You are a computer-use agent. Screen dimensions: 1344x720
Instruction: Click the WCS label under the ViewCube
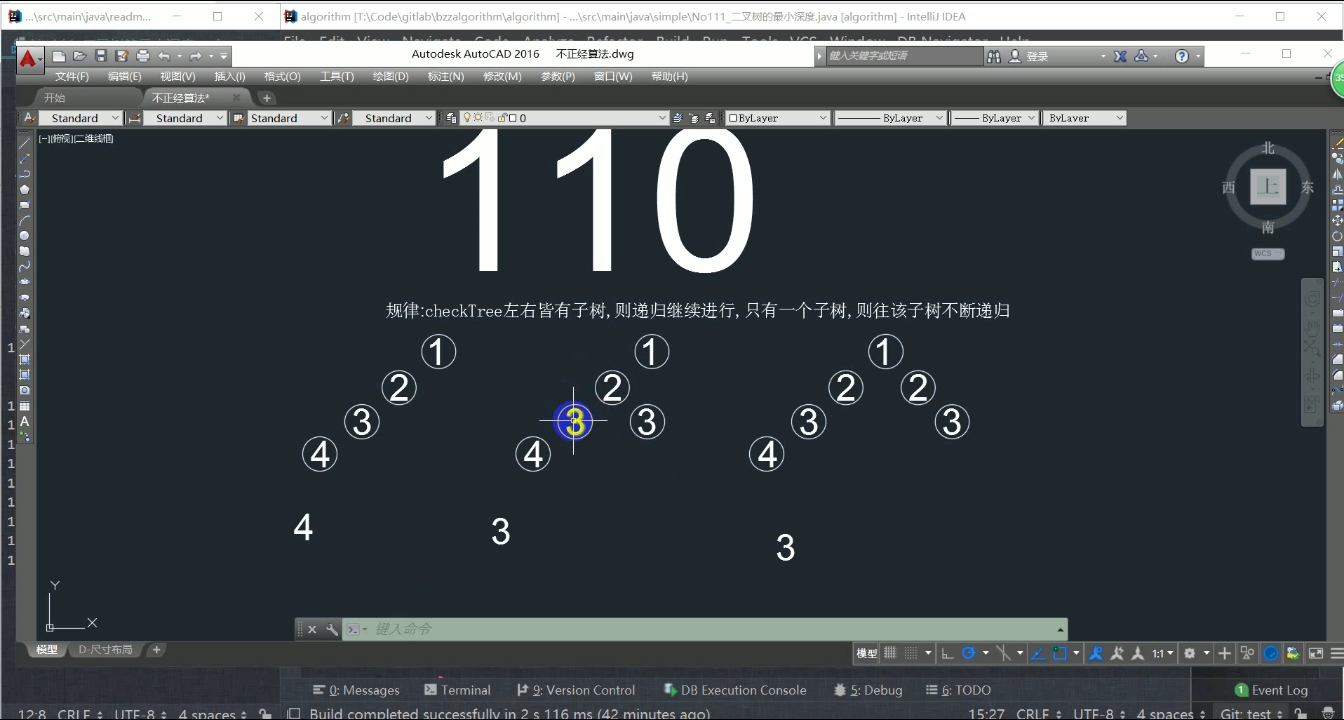pos(1267,254)
